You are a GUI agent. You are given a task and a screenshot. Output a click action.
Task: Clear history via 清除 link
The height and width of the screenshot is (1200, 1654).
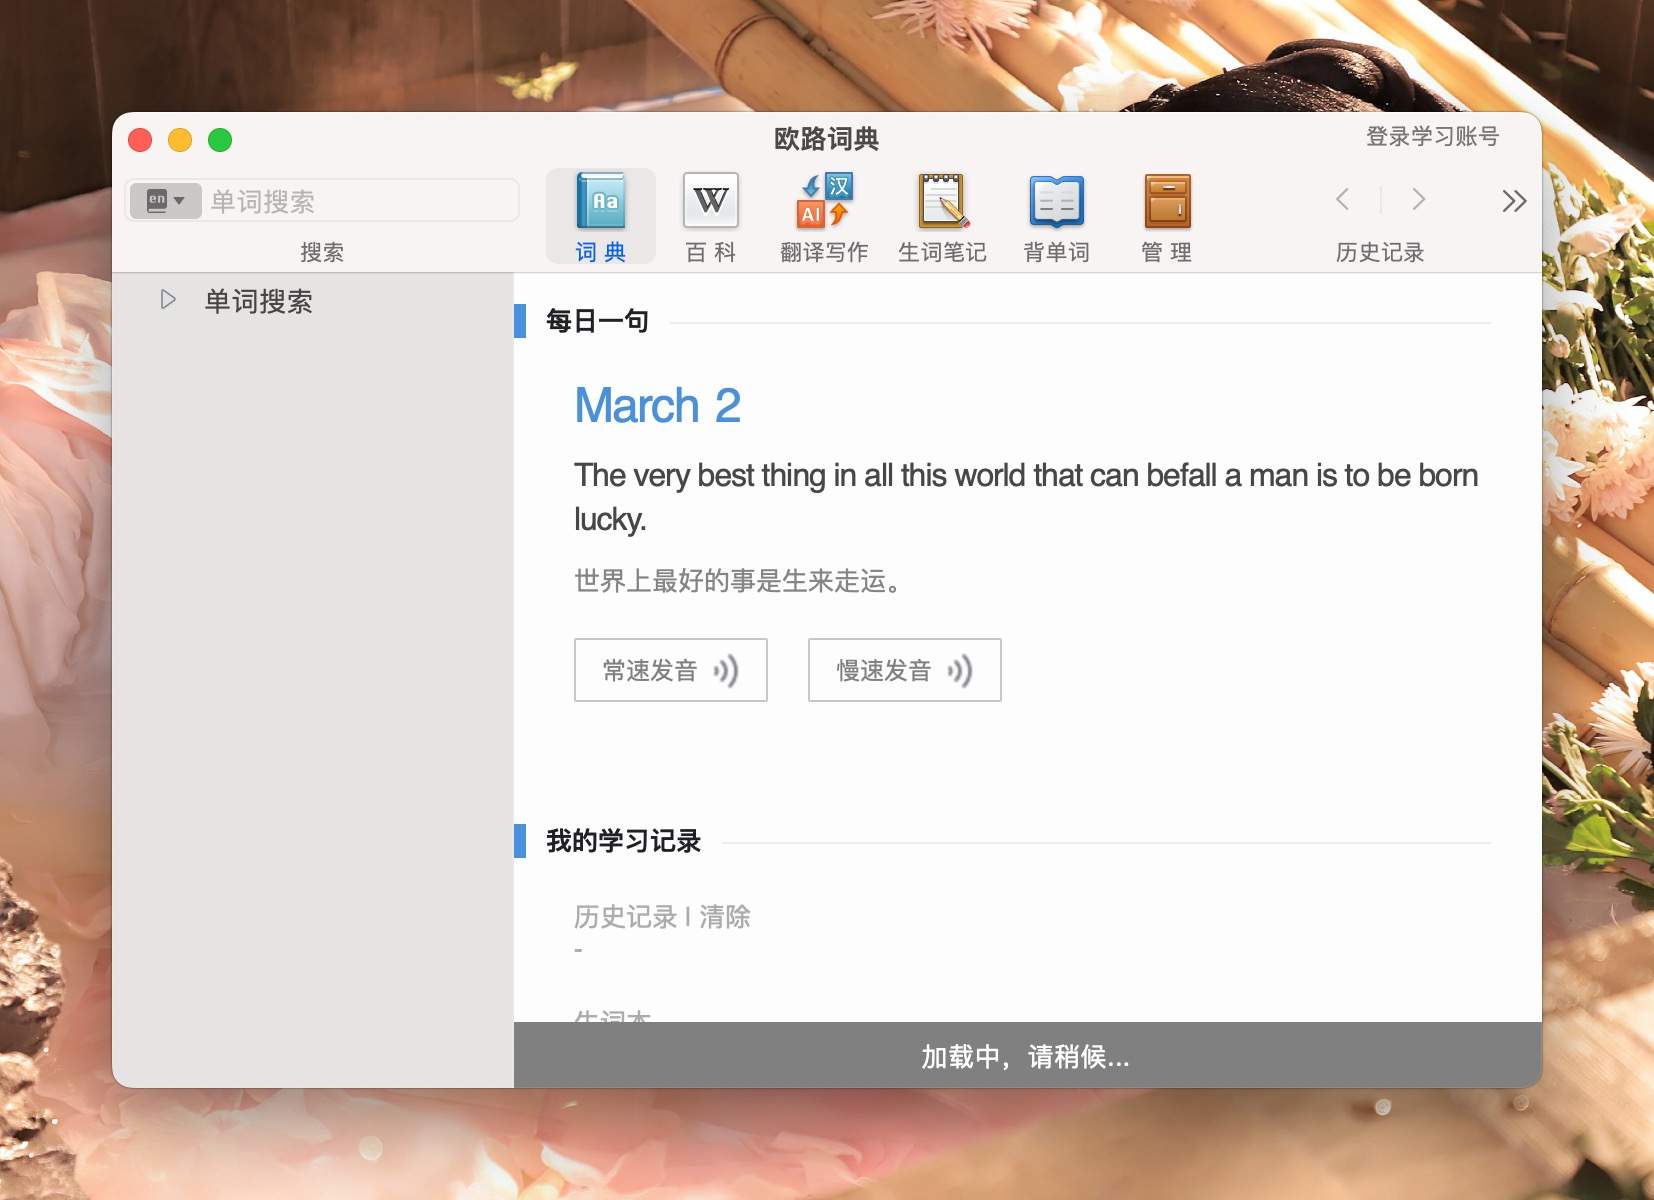coord(729,917)
